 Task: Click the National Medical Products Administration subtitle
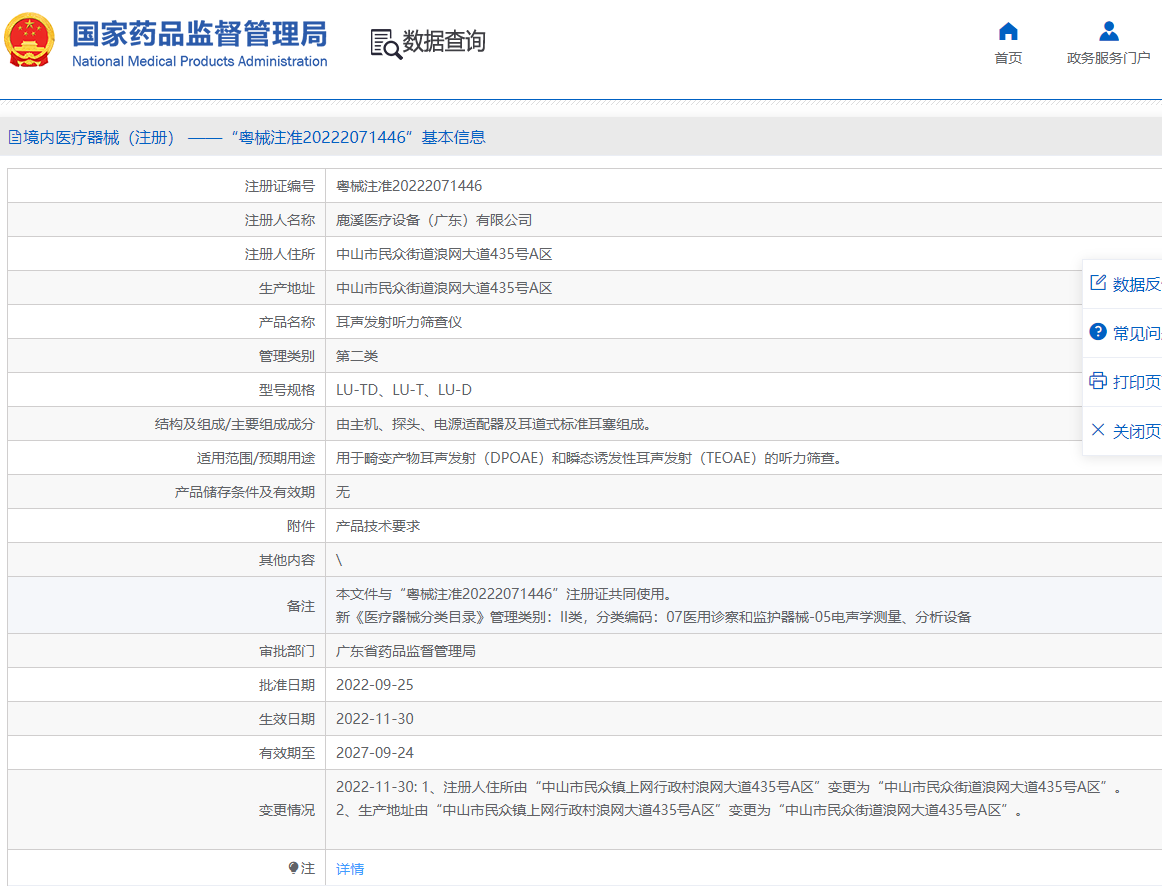199,61
